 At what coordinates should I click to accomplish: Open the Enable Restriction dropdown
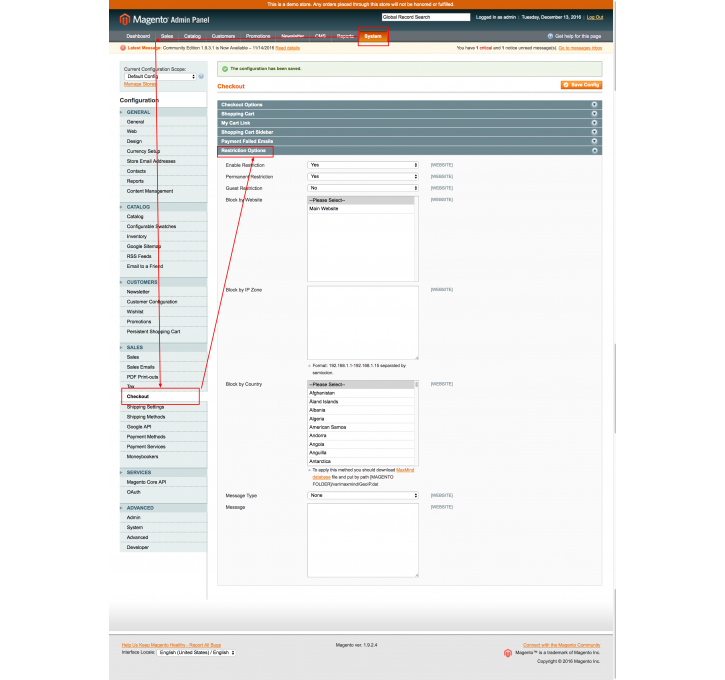pos(363,165)
